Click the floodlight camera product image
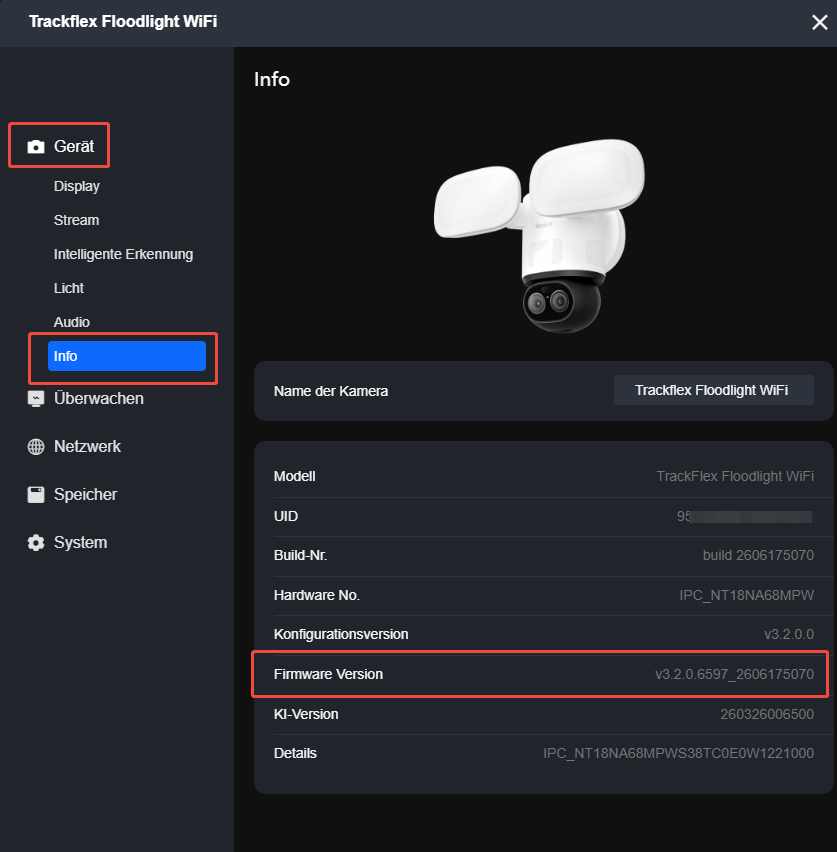The image size is (837, 852). pyautogui.click(x=540, y=235)
